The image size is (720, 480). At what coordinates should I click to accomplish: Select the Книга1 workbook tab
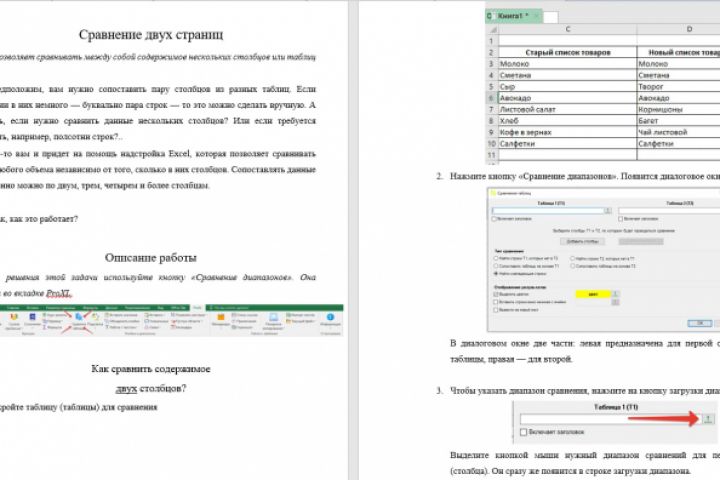pyautogui.click(x=513, y=16)
